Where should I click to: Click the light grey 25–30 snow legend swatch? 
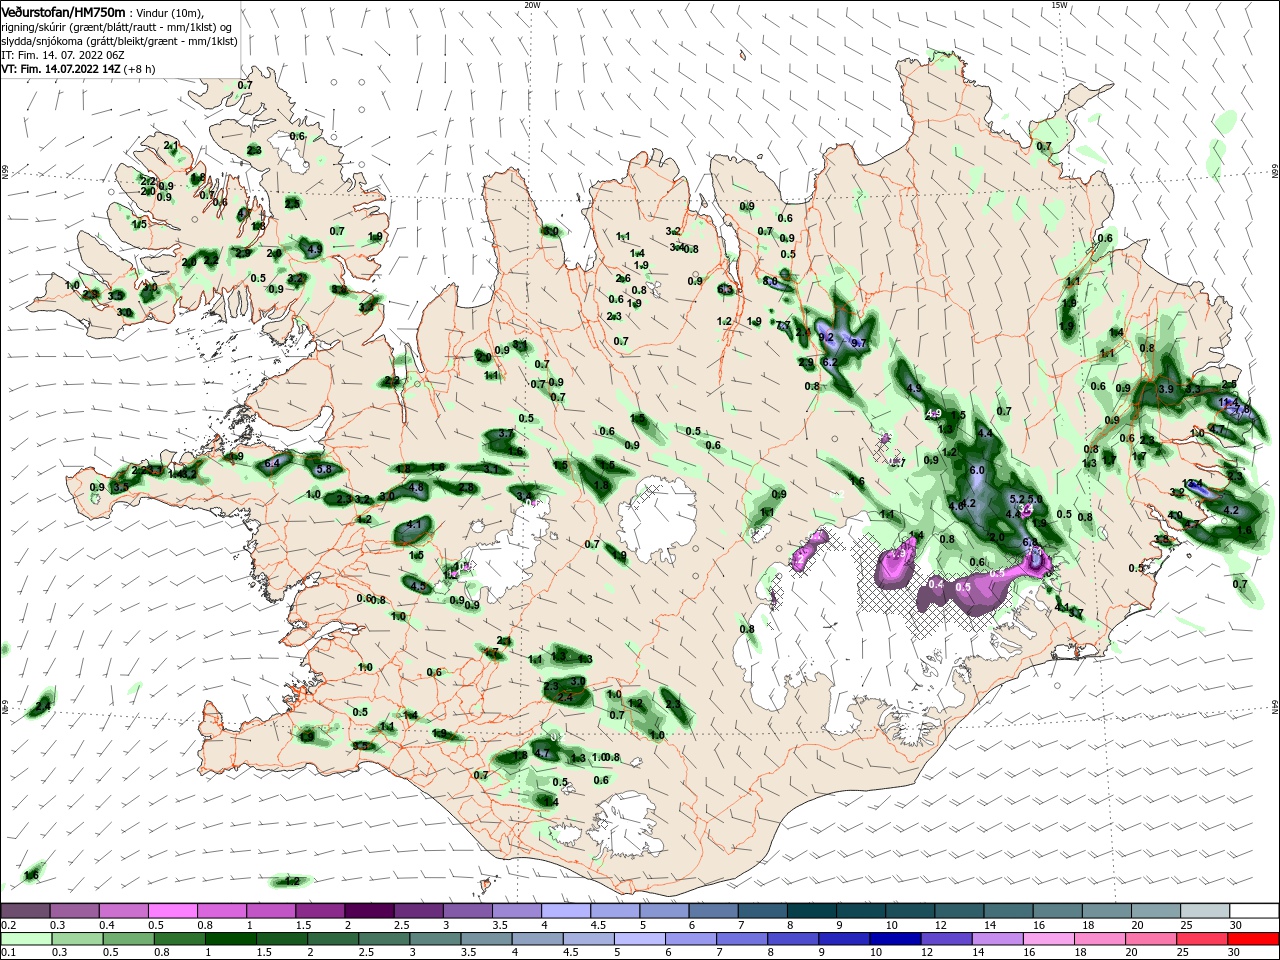point(1203,911)
